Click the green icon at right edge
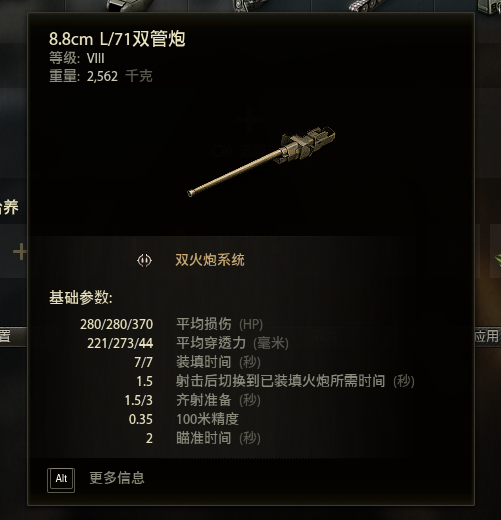This screenshot has width=501, height=520. pyautogui.click(x=497, y=260)
